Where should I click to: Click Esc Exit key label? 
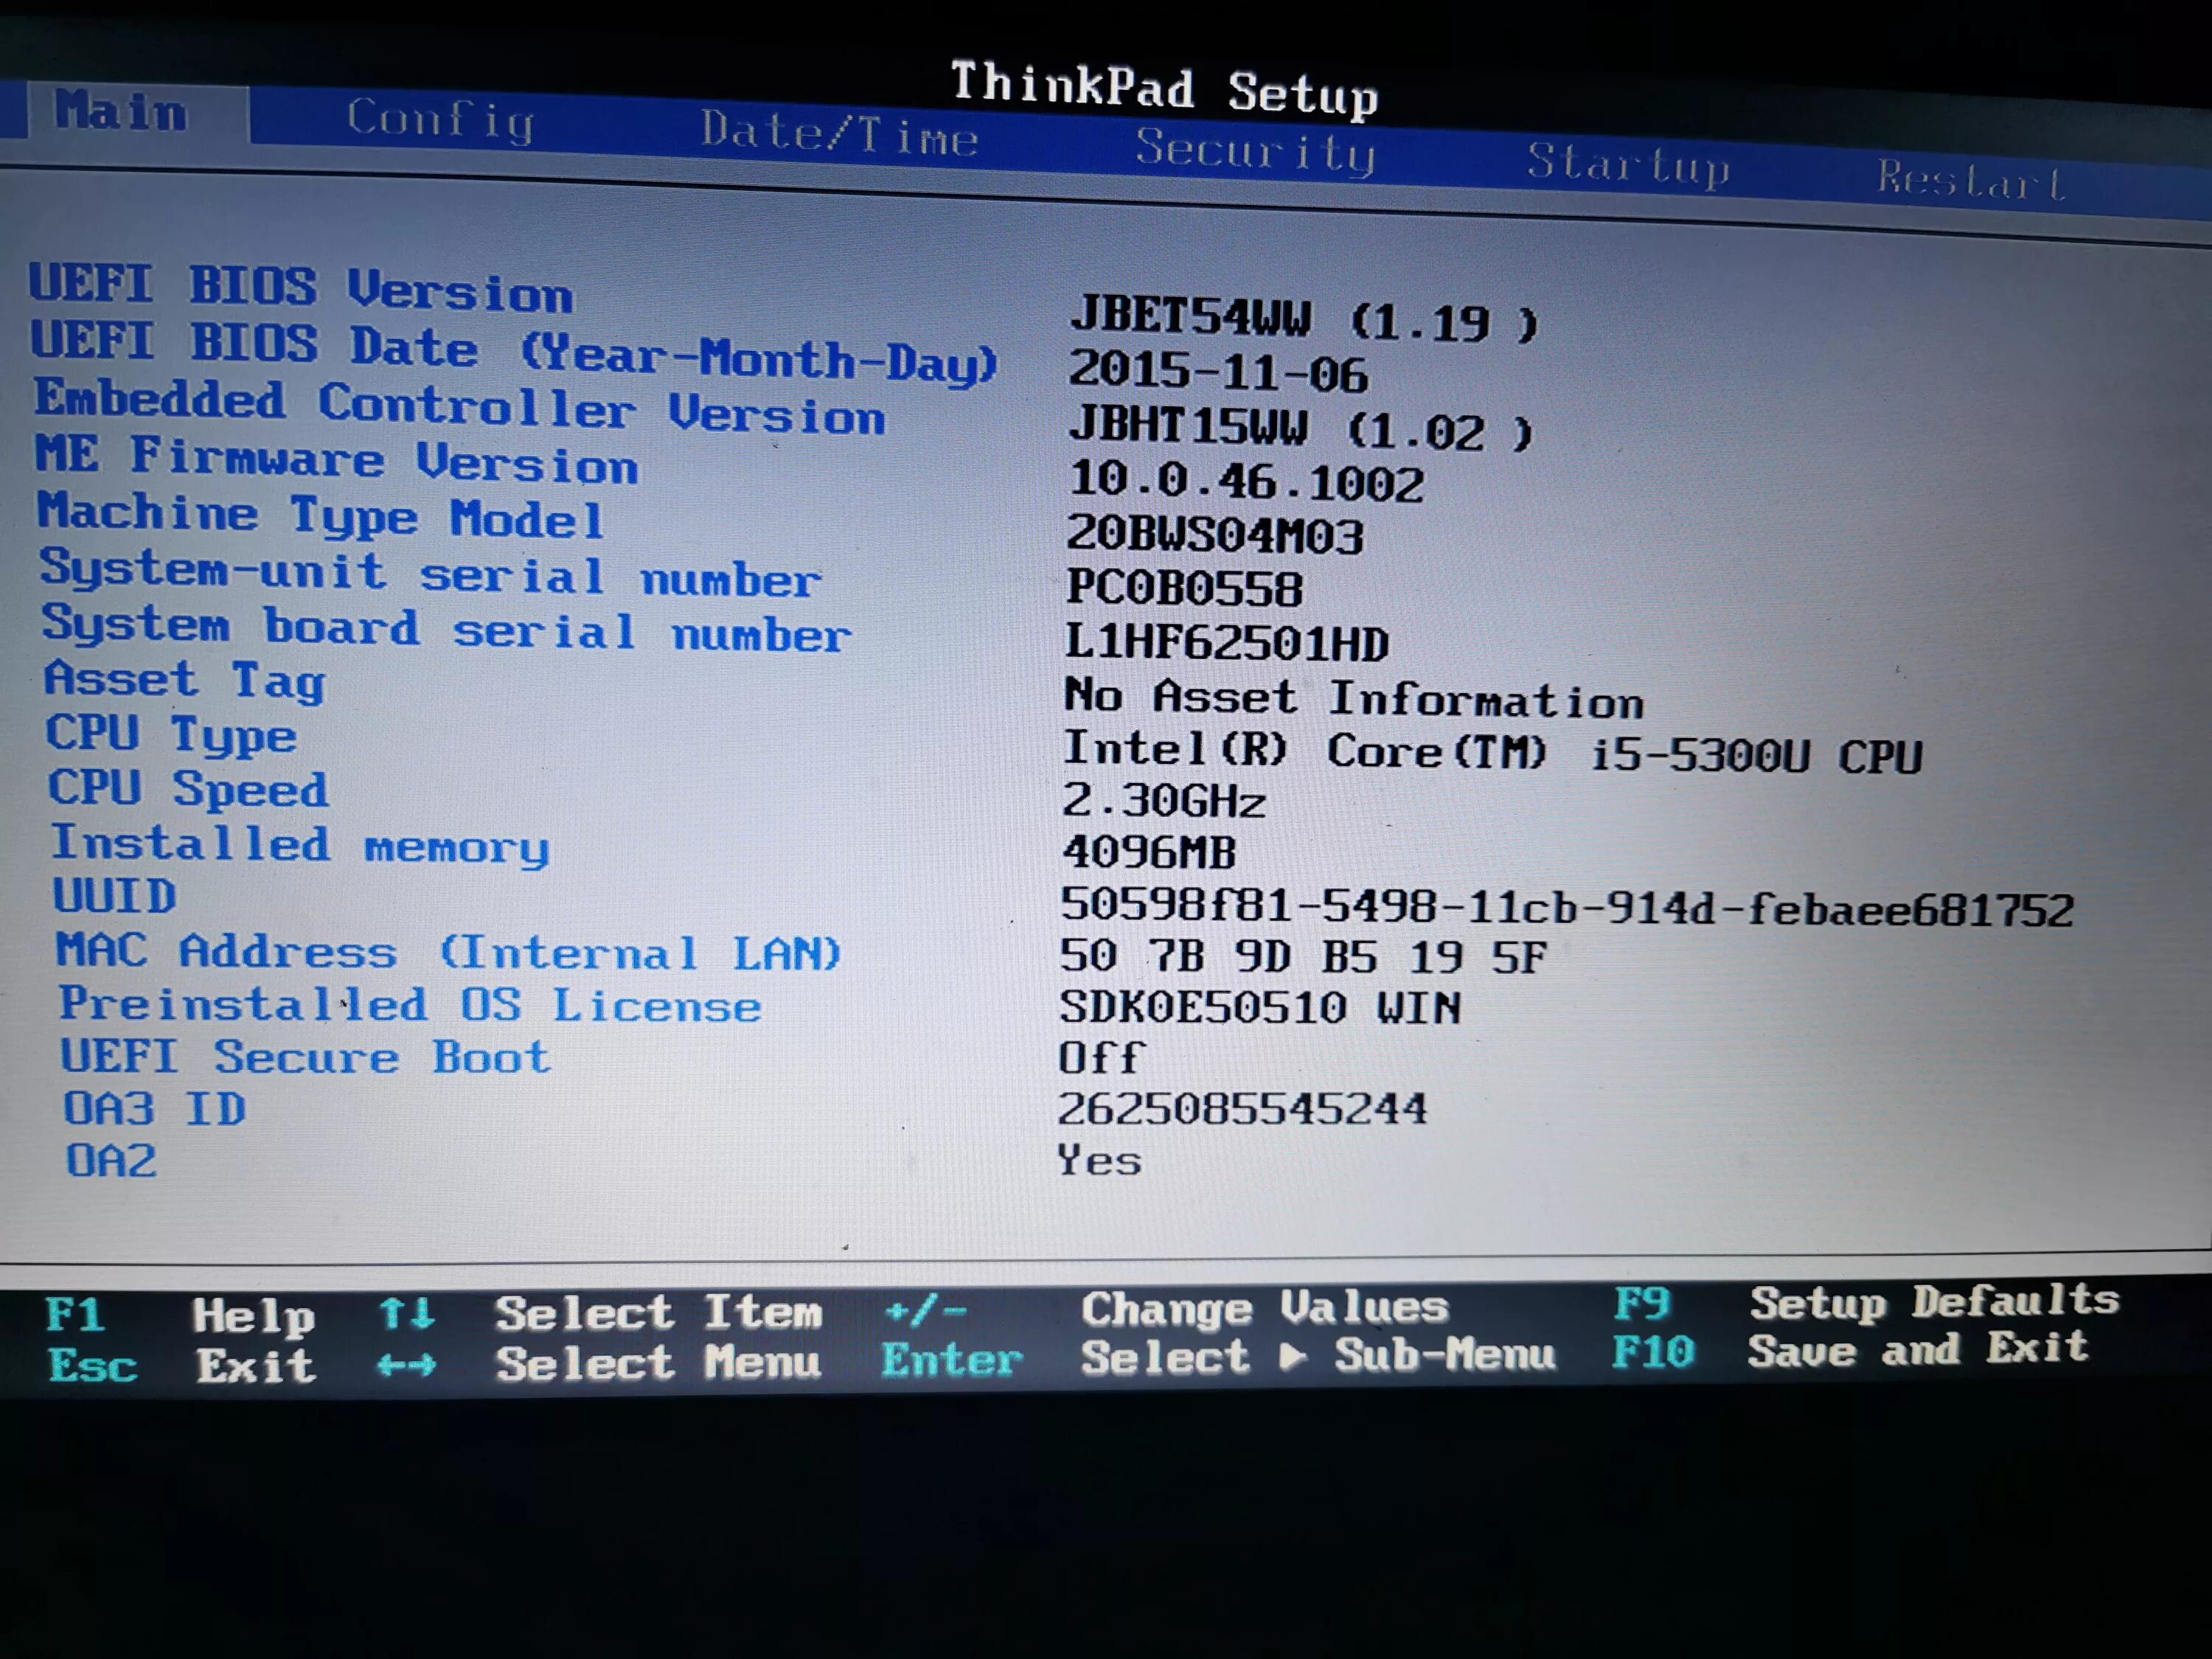[x=92, y=1366]
